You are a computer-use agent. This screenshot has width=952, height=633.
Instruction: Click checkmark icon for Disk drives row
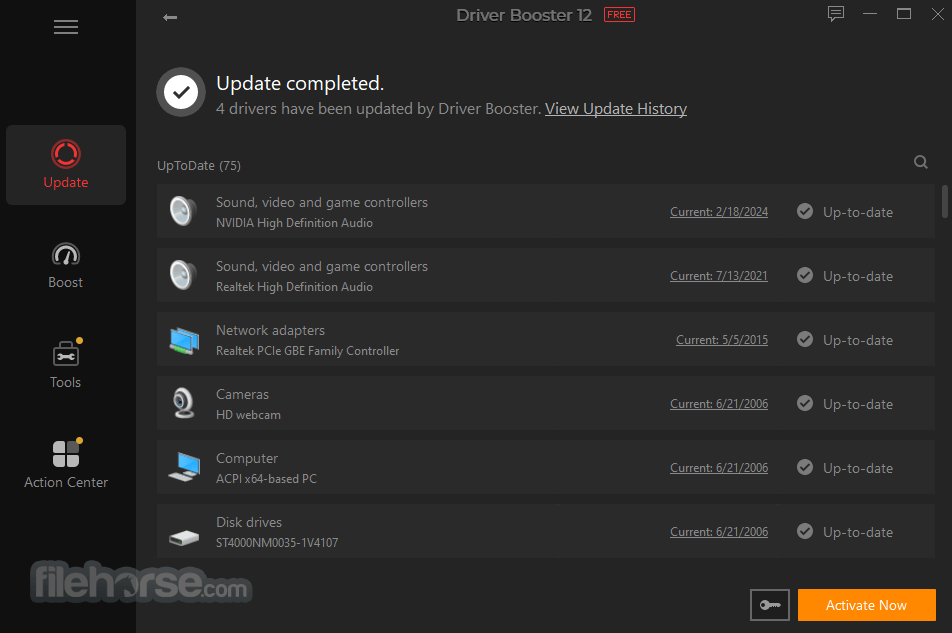pos(805,532)
